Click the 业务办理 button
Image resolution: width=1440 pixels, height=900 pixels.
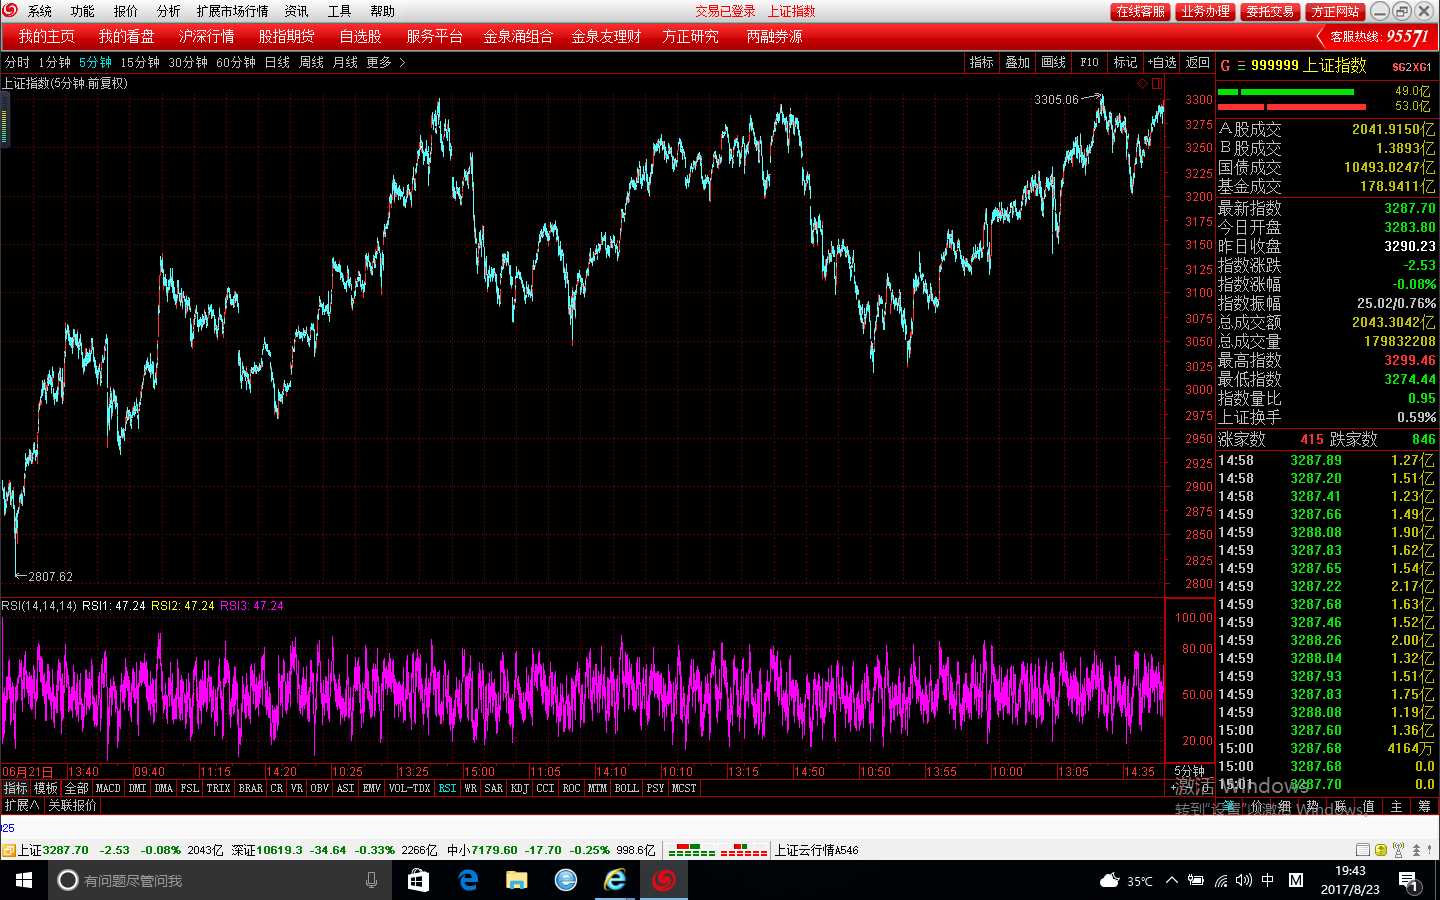pyautogui.click(x=1205, y=11)
